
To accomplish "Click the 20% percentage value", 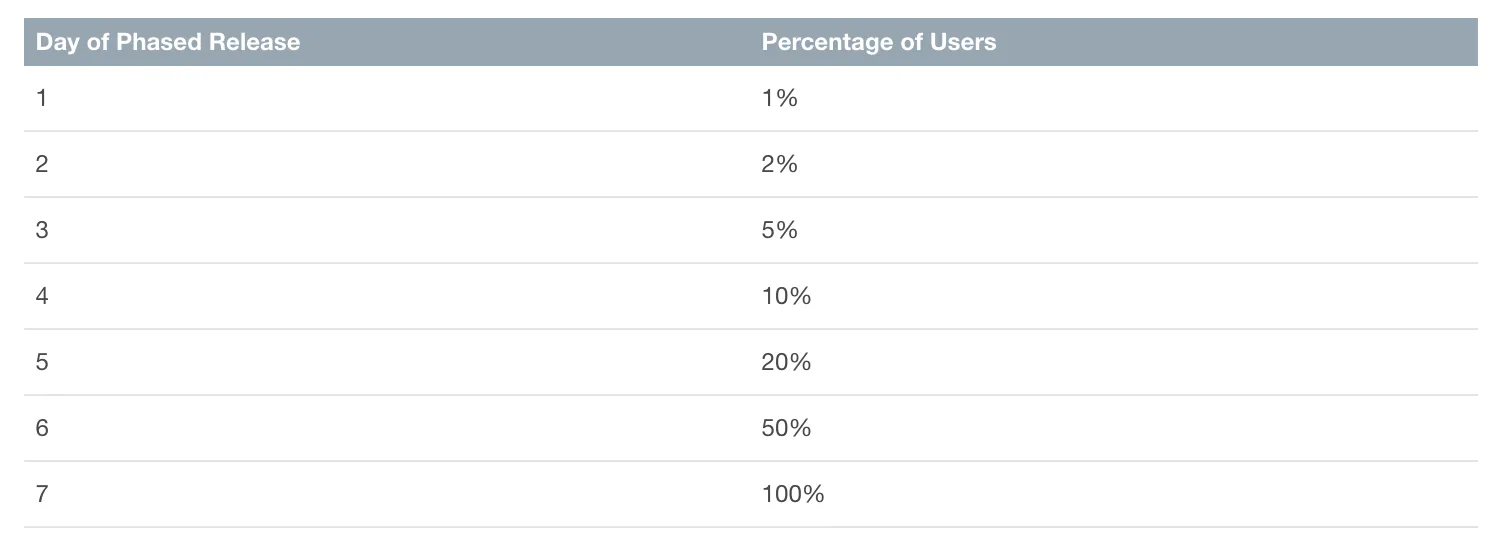I will click(x=785, y=362).
